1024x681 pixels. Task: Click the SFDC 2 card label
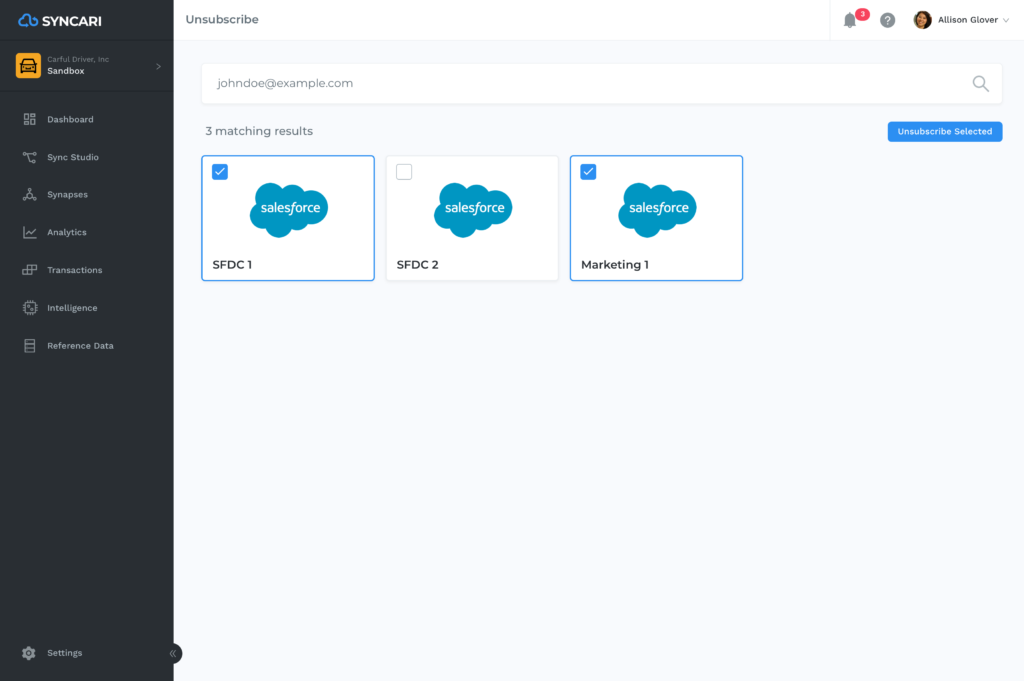(x=417, y=264)
